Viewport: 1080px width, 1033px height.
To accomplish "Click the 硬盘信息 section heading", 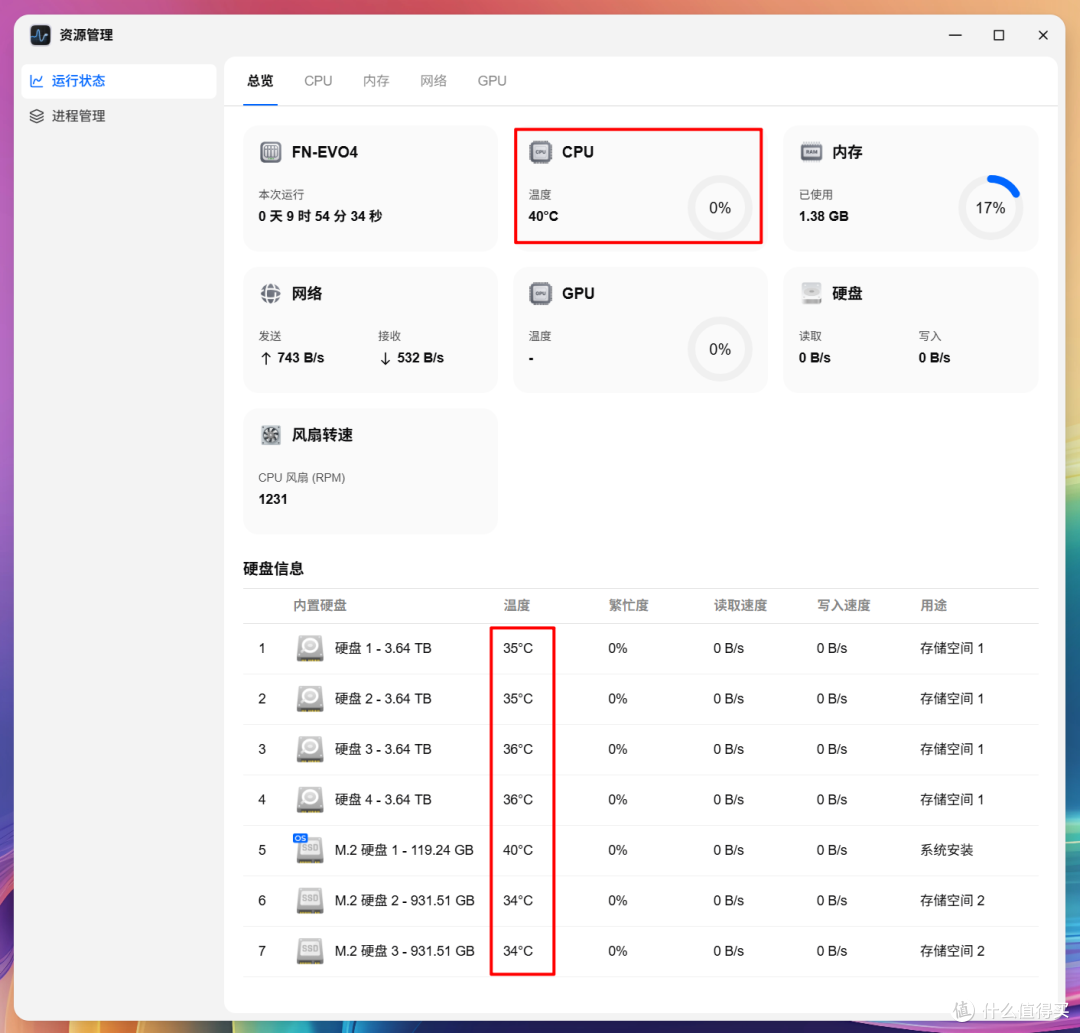I will tap(273, 569).
